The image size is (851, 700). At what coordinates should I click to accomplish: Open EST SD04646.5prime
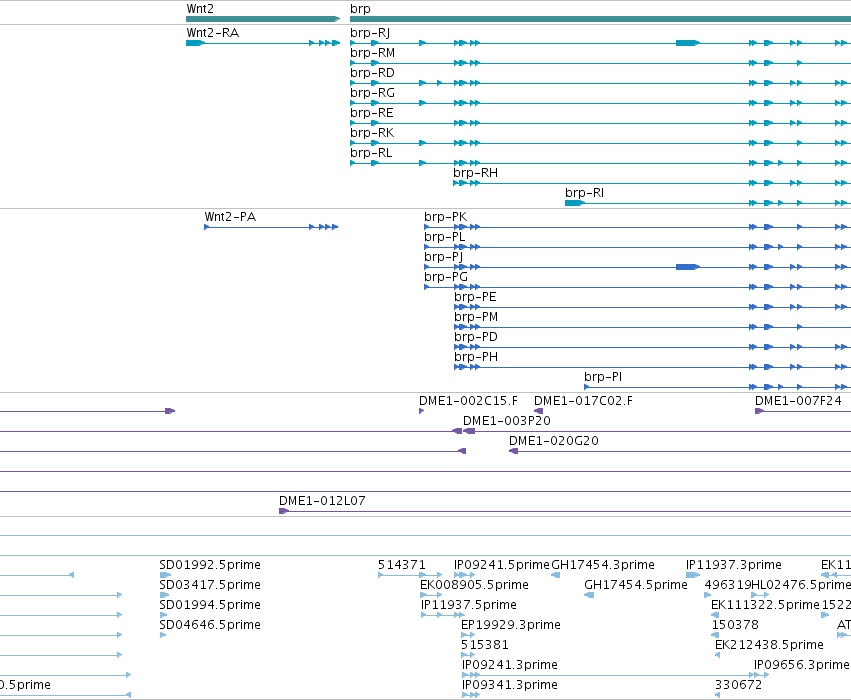point(210,625)
